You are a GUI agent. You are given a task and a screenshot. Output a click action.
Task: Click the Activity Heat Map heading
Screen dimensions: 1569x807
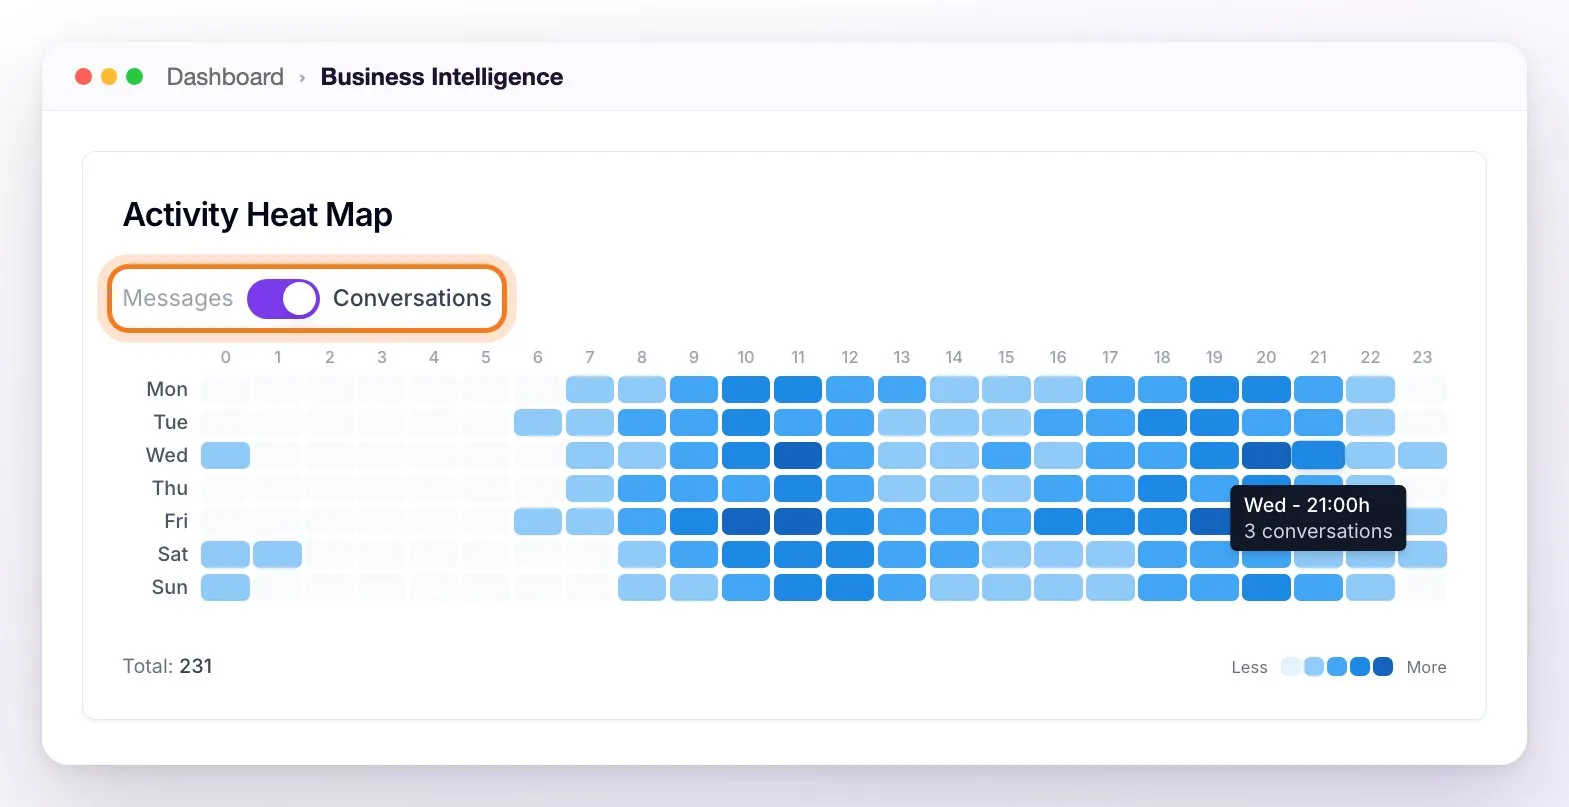point(258,215)
